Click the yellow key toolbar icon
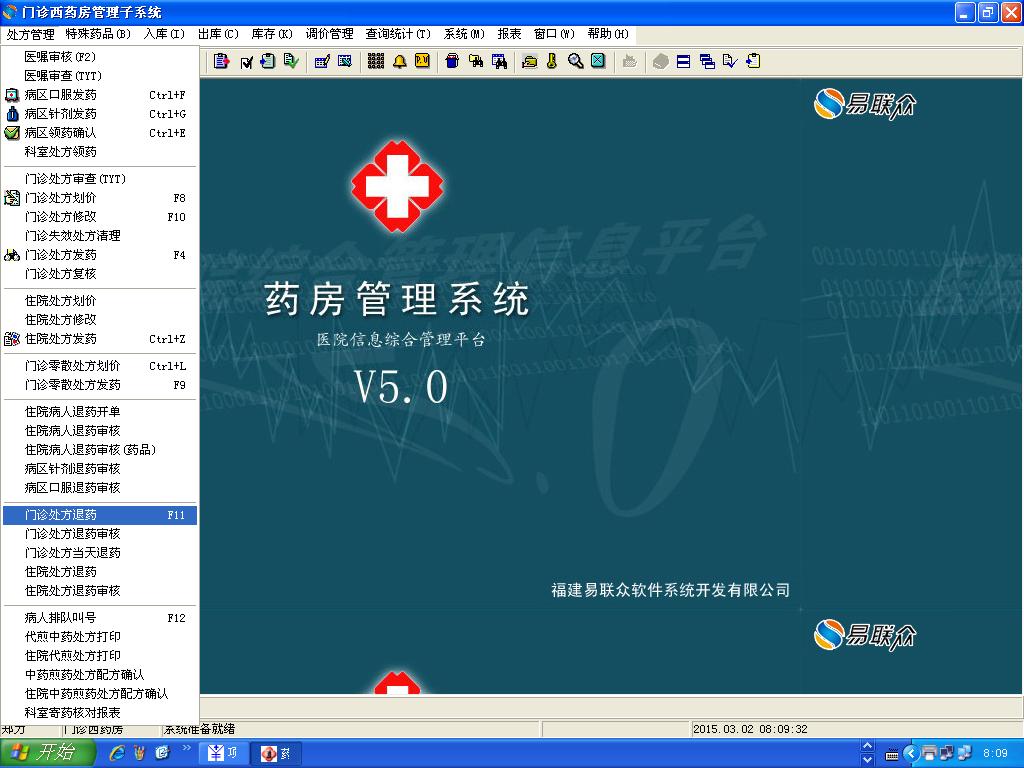 552,61
